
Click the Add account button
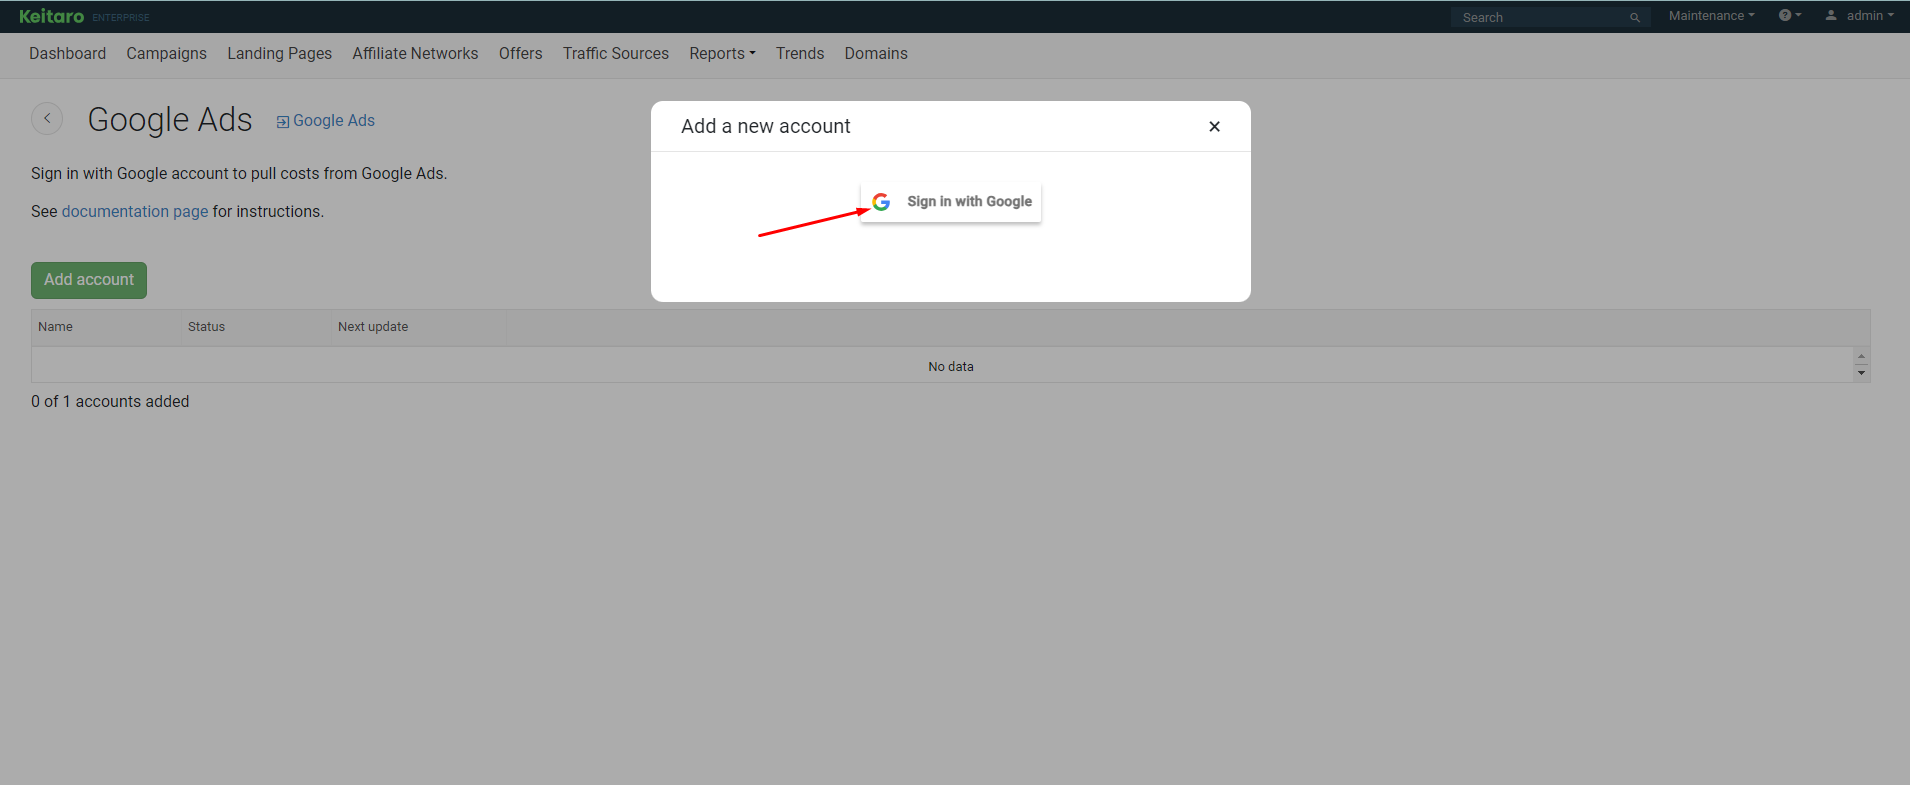click(x=89, y=280)
